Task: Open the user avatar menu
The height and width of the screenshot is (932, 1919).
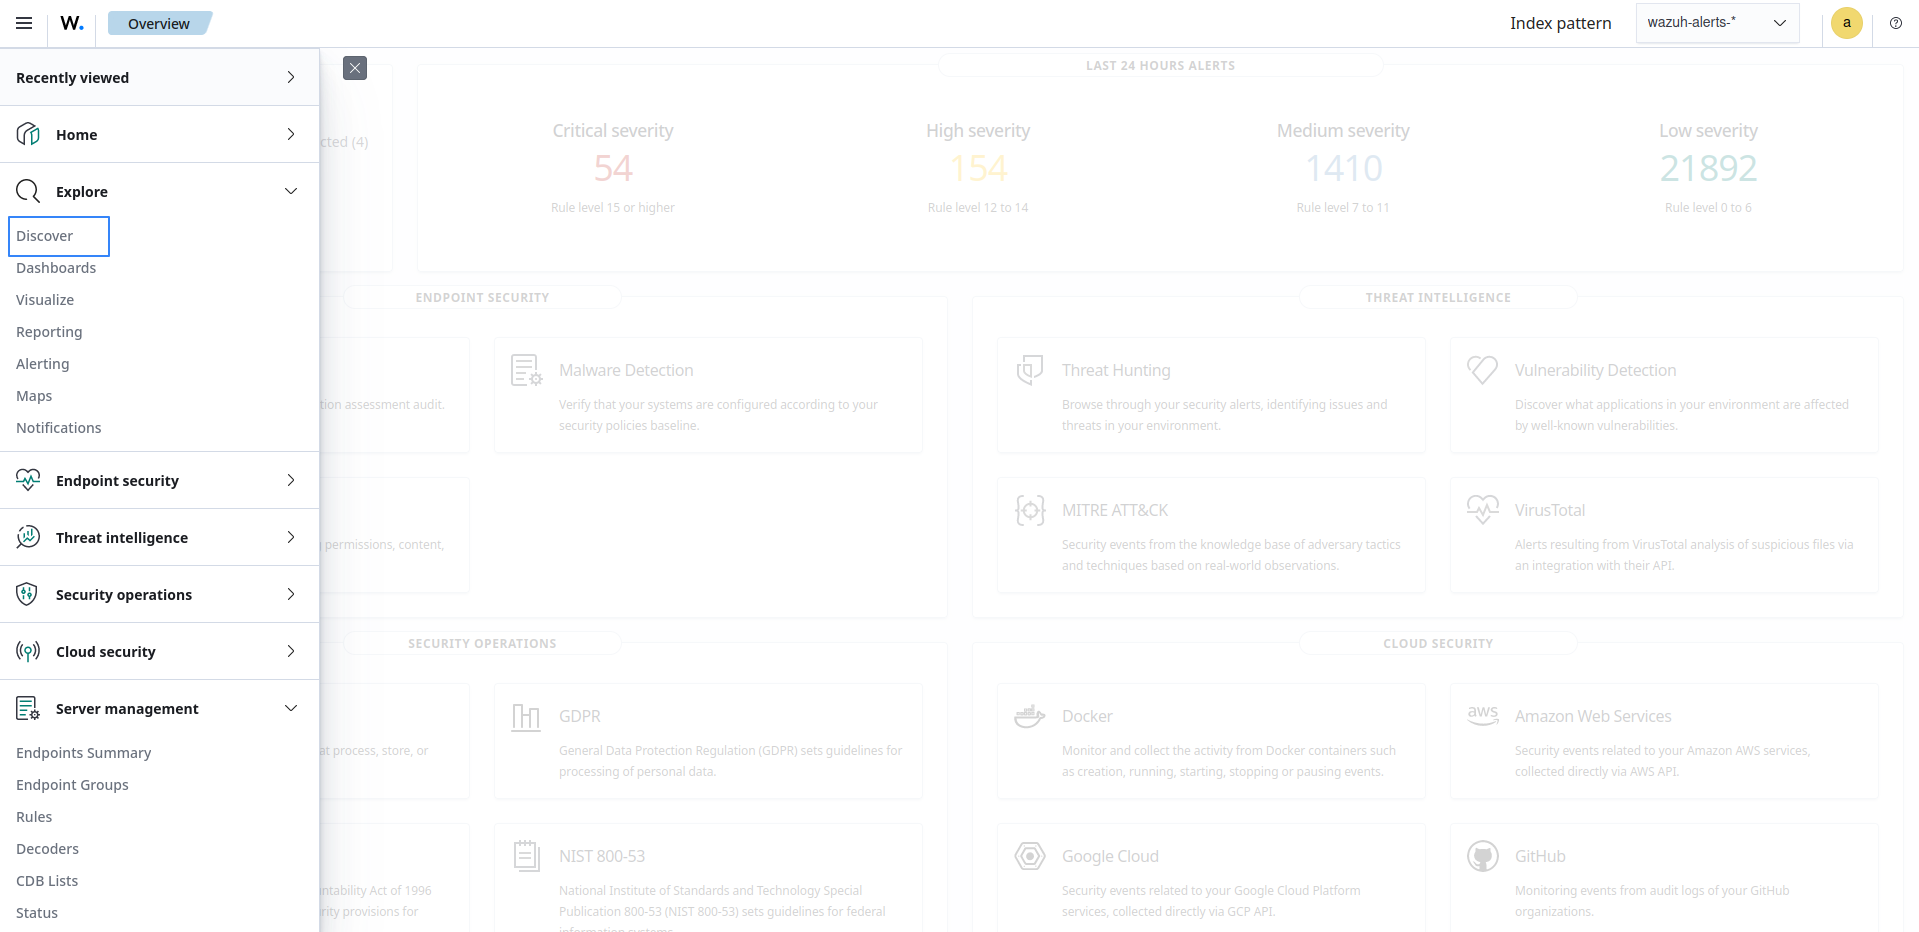Action: pos(1846,23)
